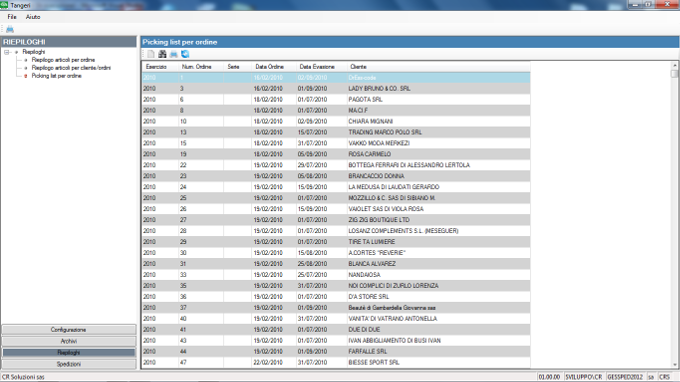Viewport: 680px width, 382px height.
Task: Sort by the Data Evasione column header
Action: point(321,67)
